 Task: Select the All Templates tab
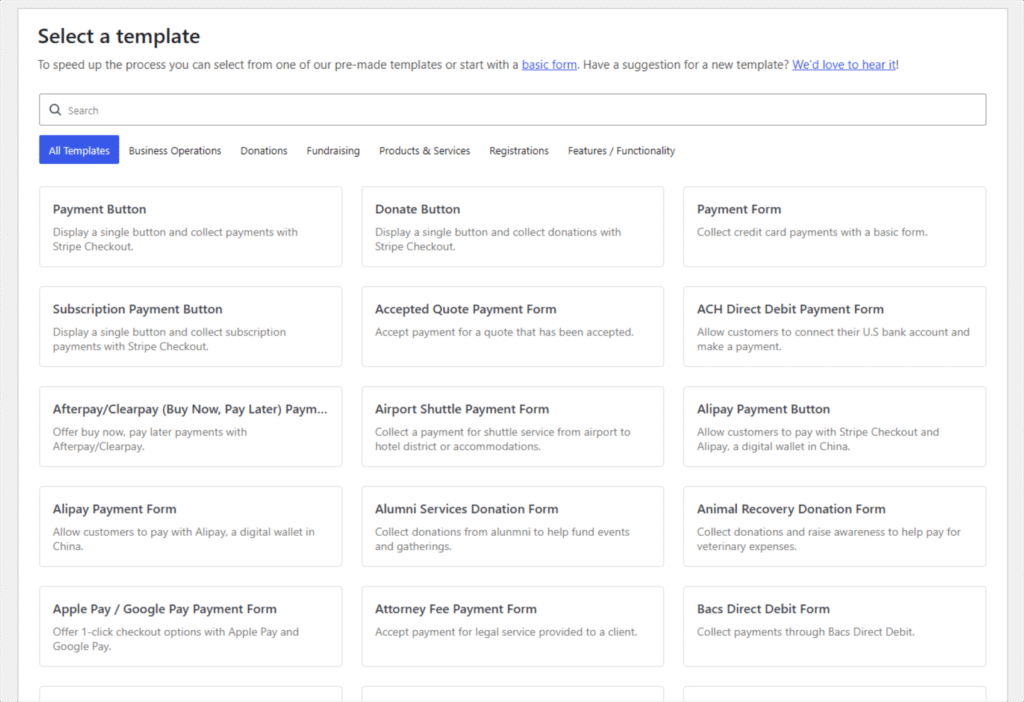(79, 150)
